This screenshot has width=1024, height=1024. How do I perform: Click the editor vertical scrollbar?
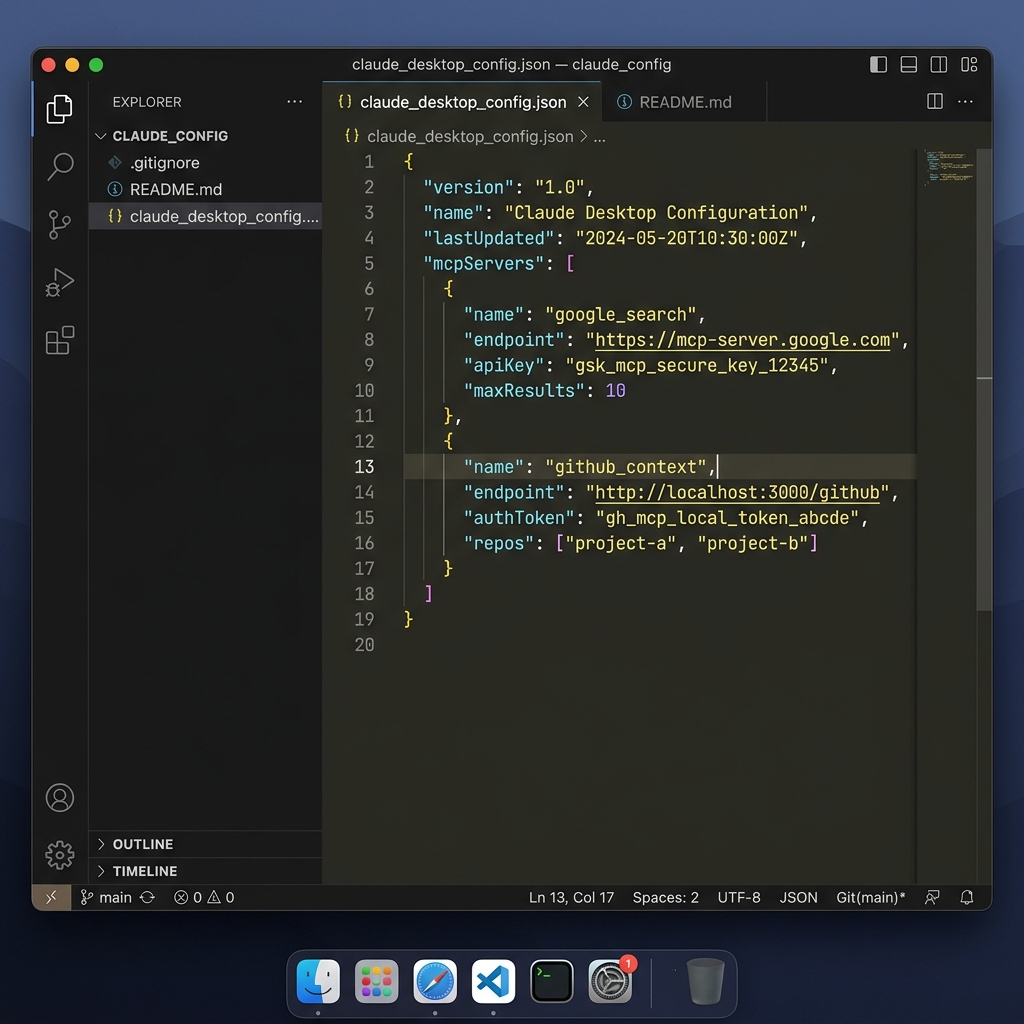click(984, 379)
